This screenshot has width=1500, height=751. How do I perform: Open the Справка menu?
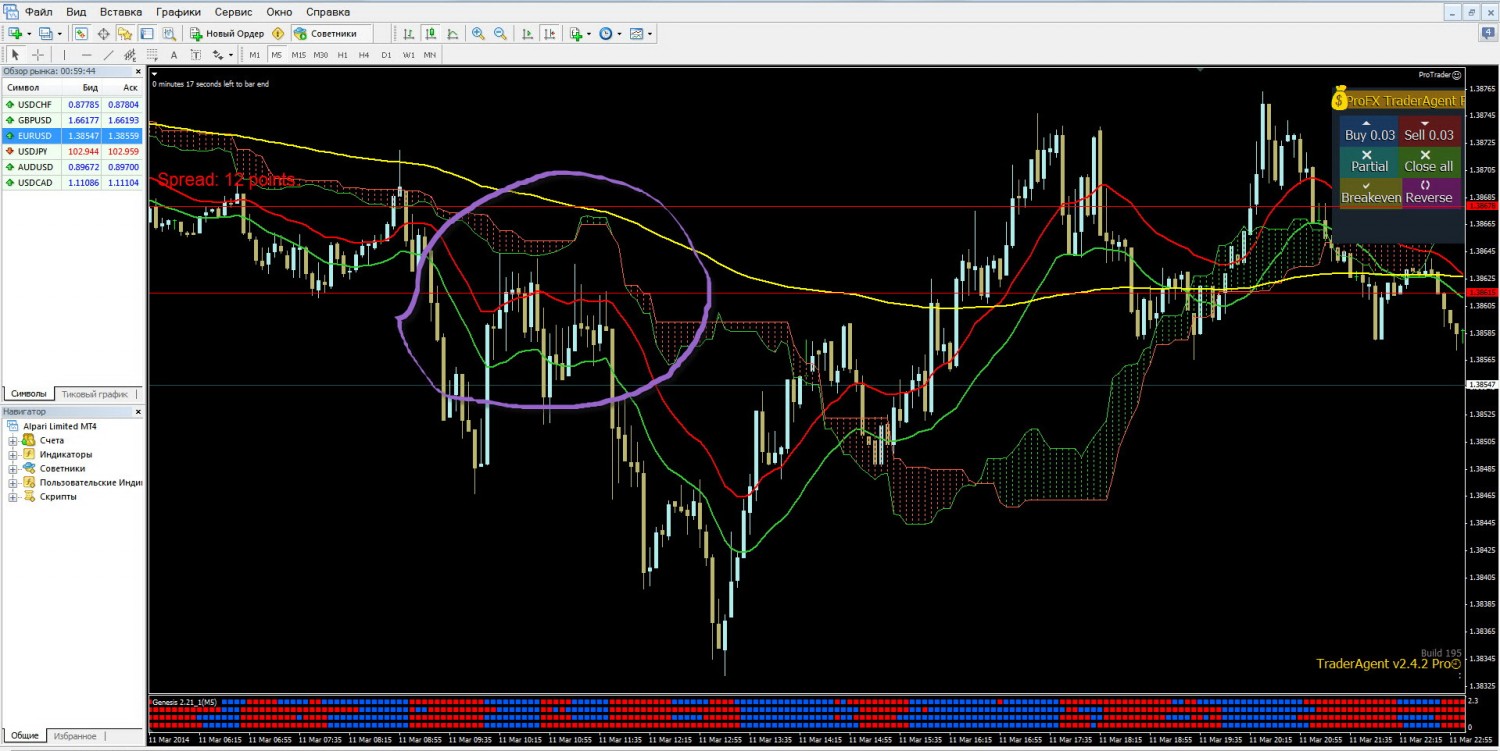[328, 12]
